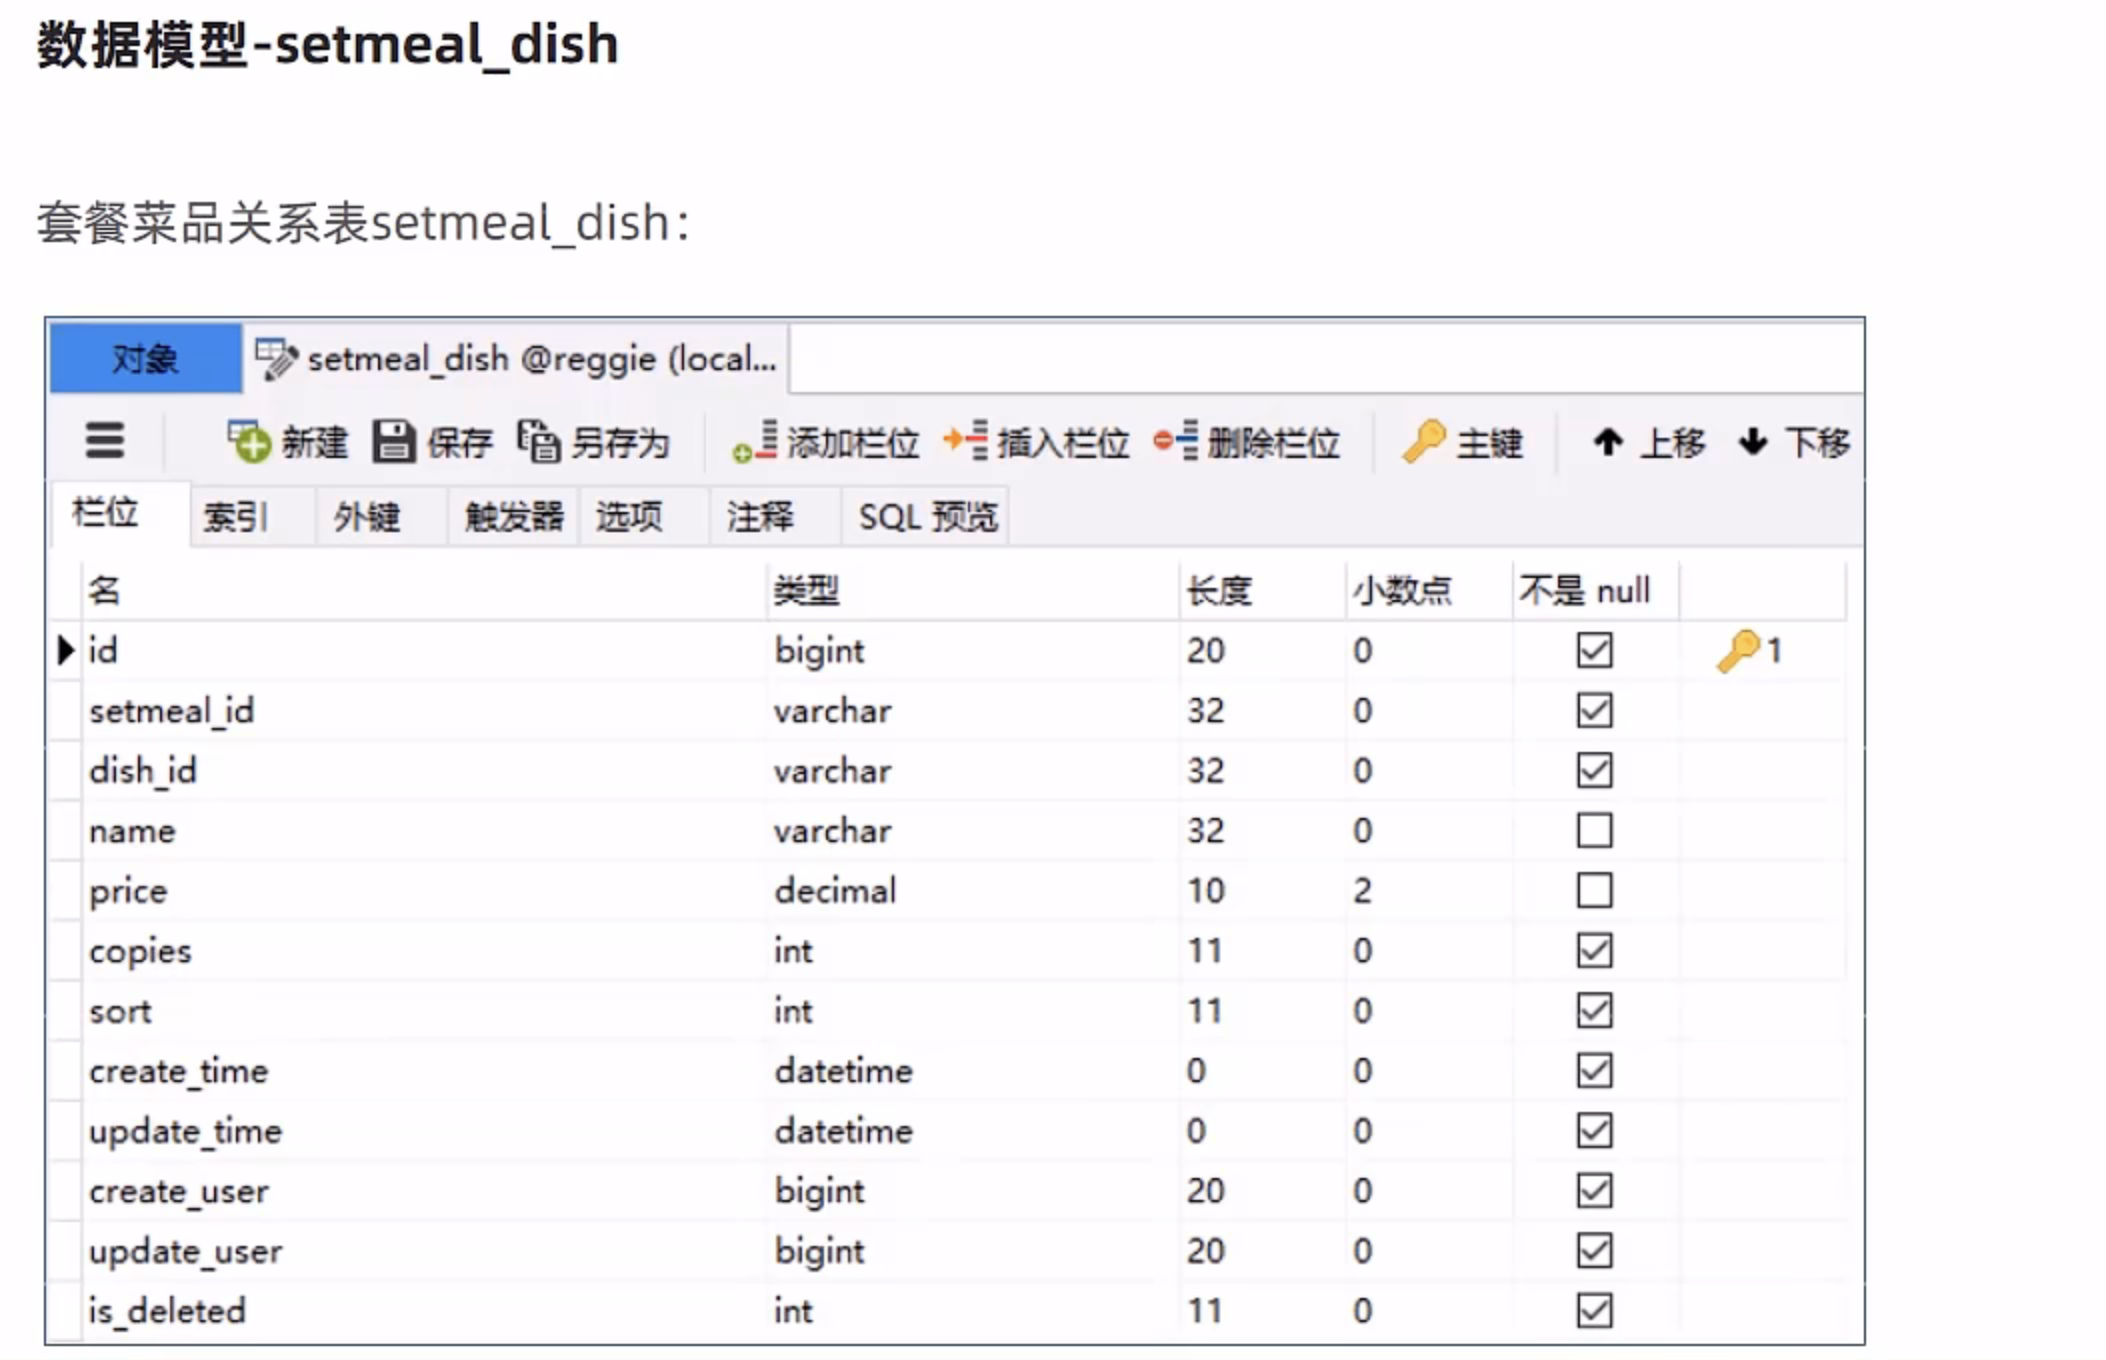Move field down with 下移 arrow

point(1753,441)
